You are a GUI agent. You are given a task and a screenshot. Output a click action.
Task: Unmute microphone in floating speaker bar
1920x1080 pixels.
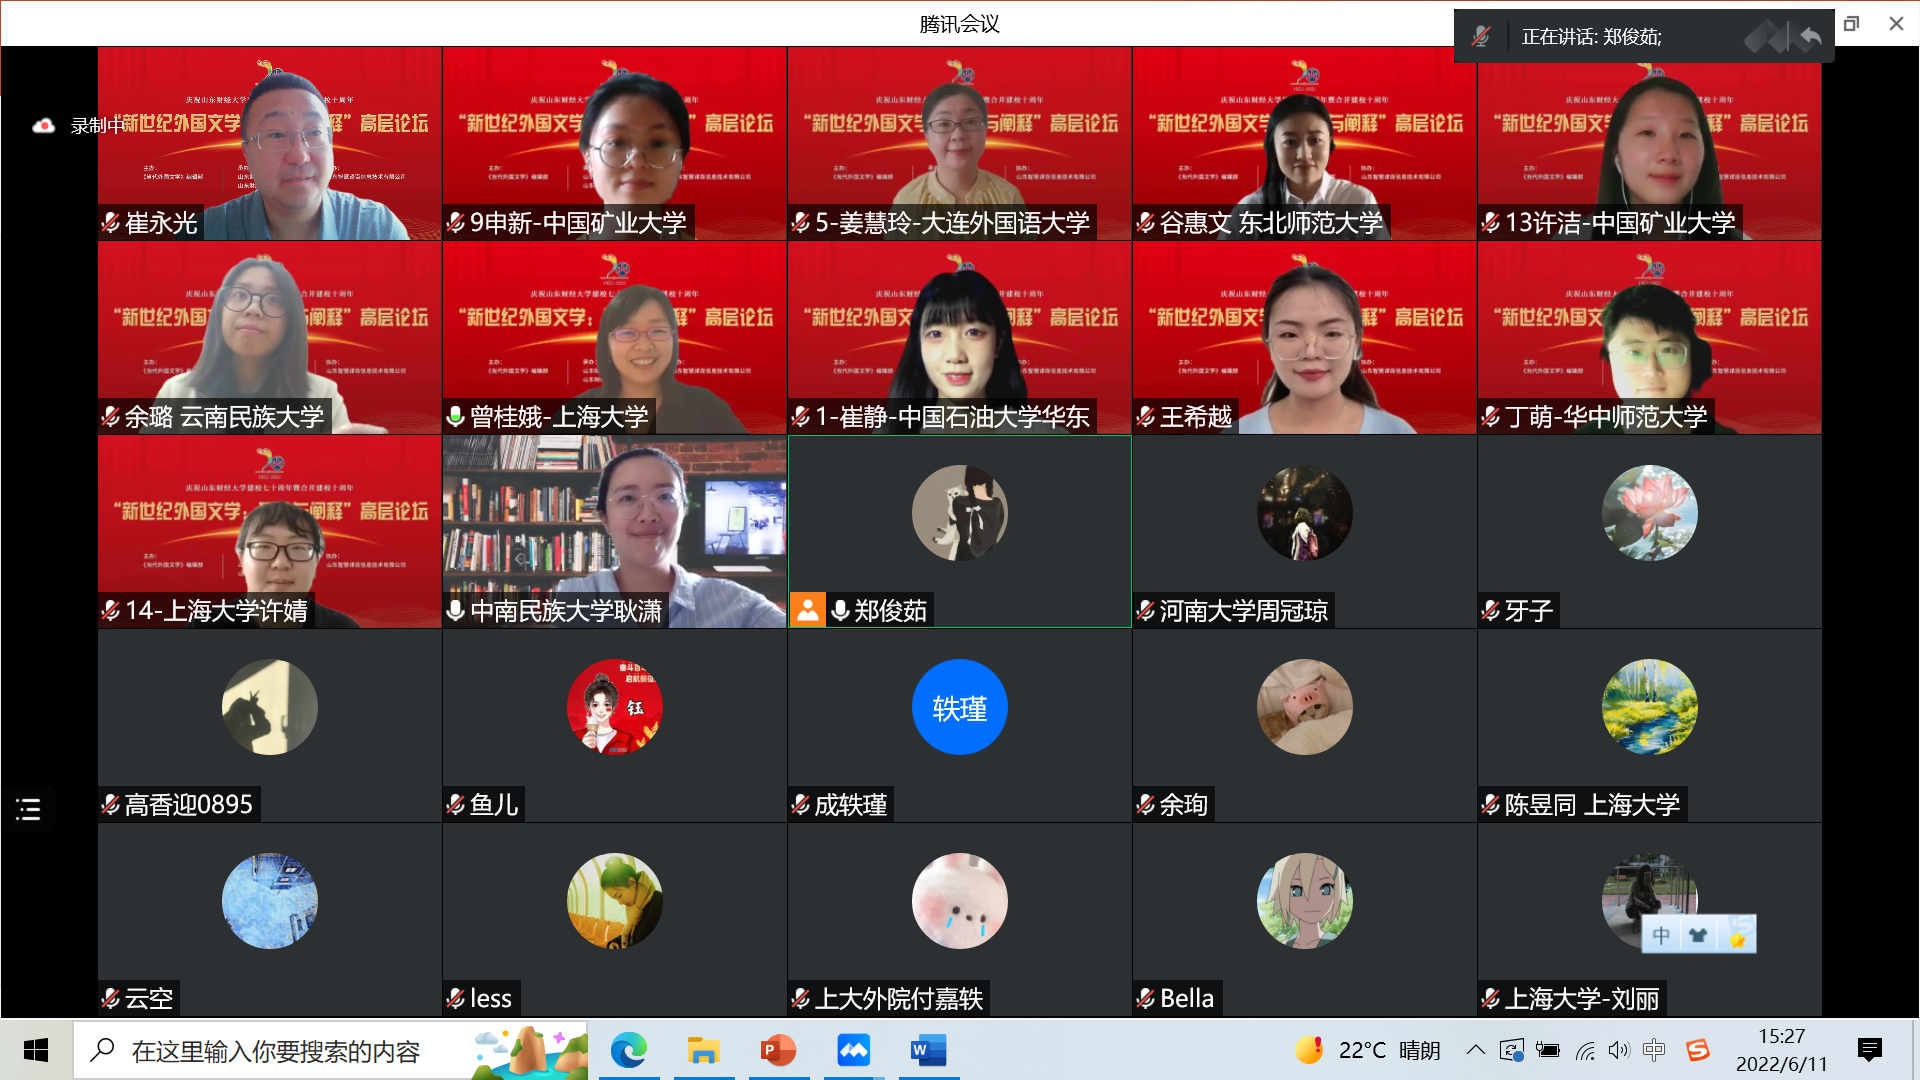tap(1481, 37)
